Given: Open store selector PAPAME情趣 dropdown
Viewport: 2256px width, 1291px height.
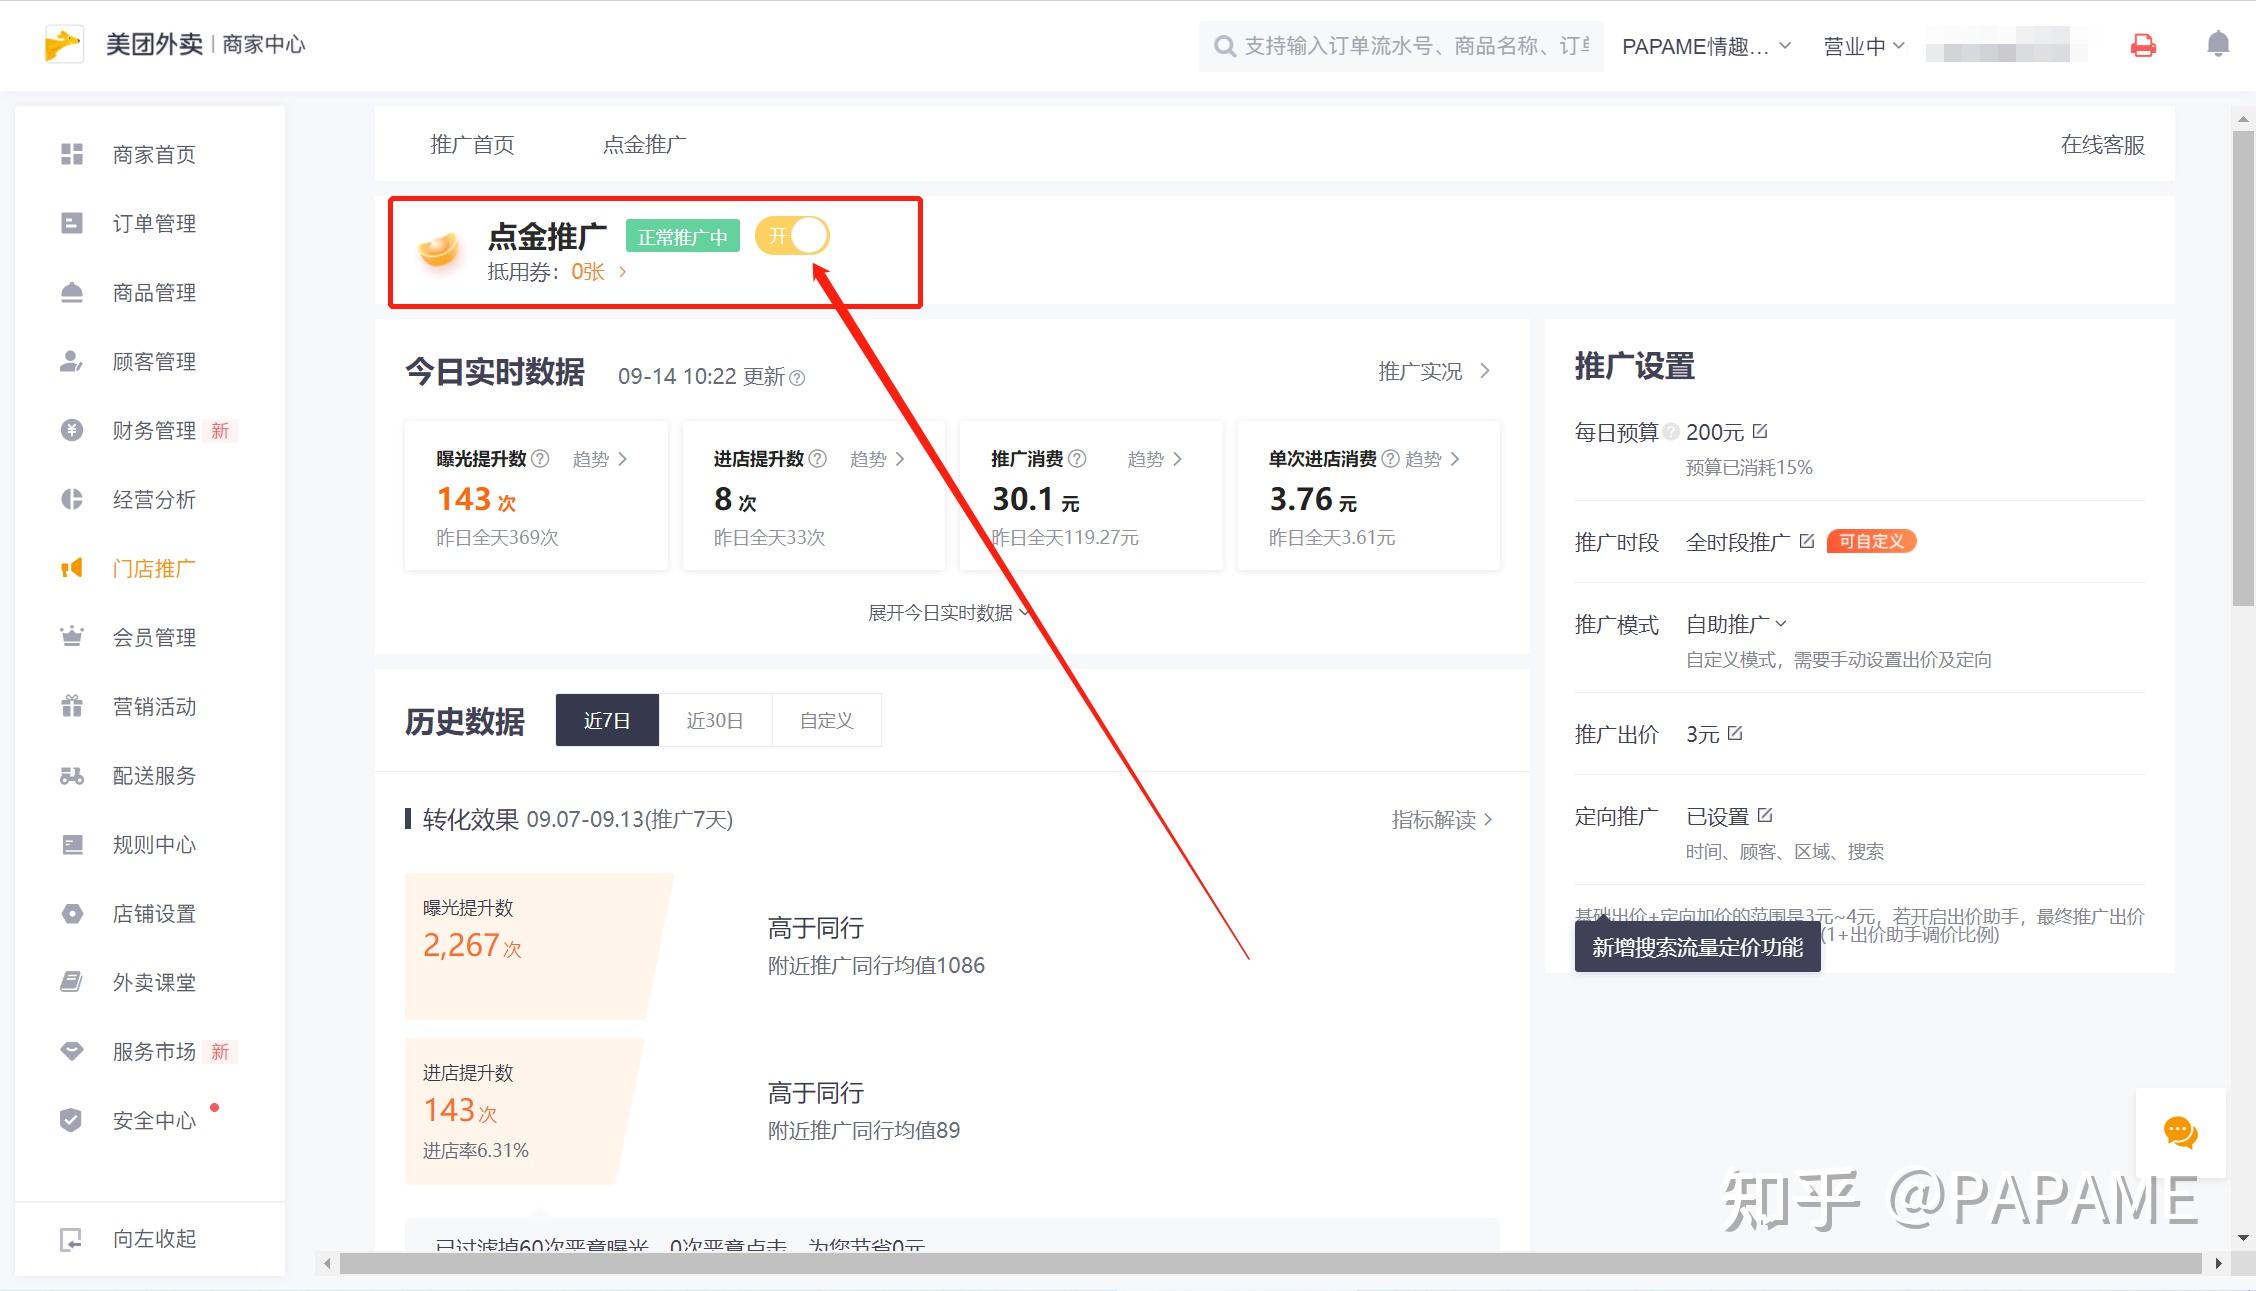Looking at the screenshot, I should [1706, 46].
